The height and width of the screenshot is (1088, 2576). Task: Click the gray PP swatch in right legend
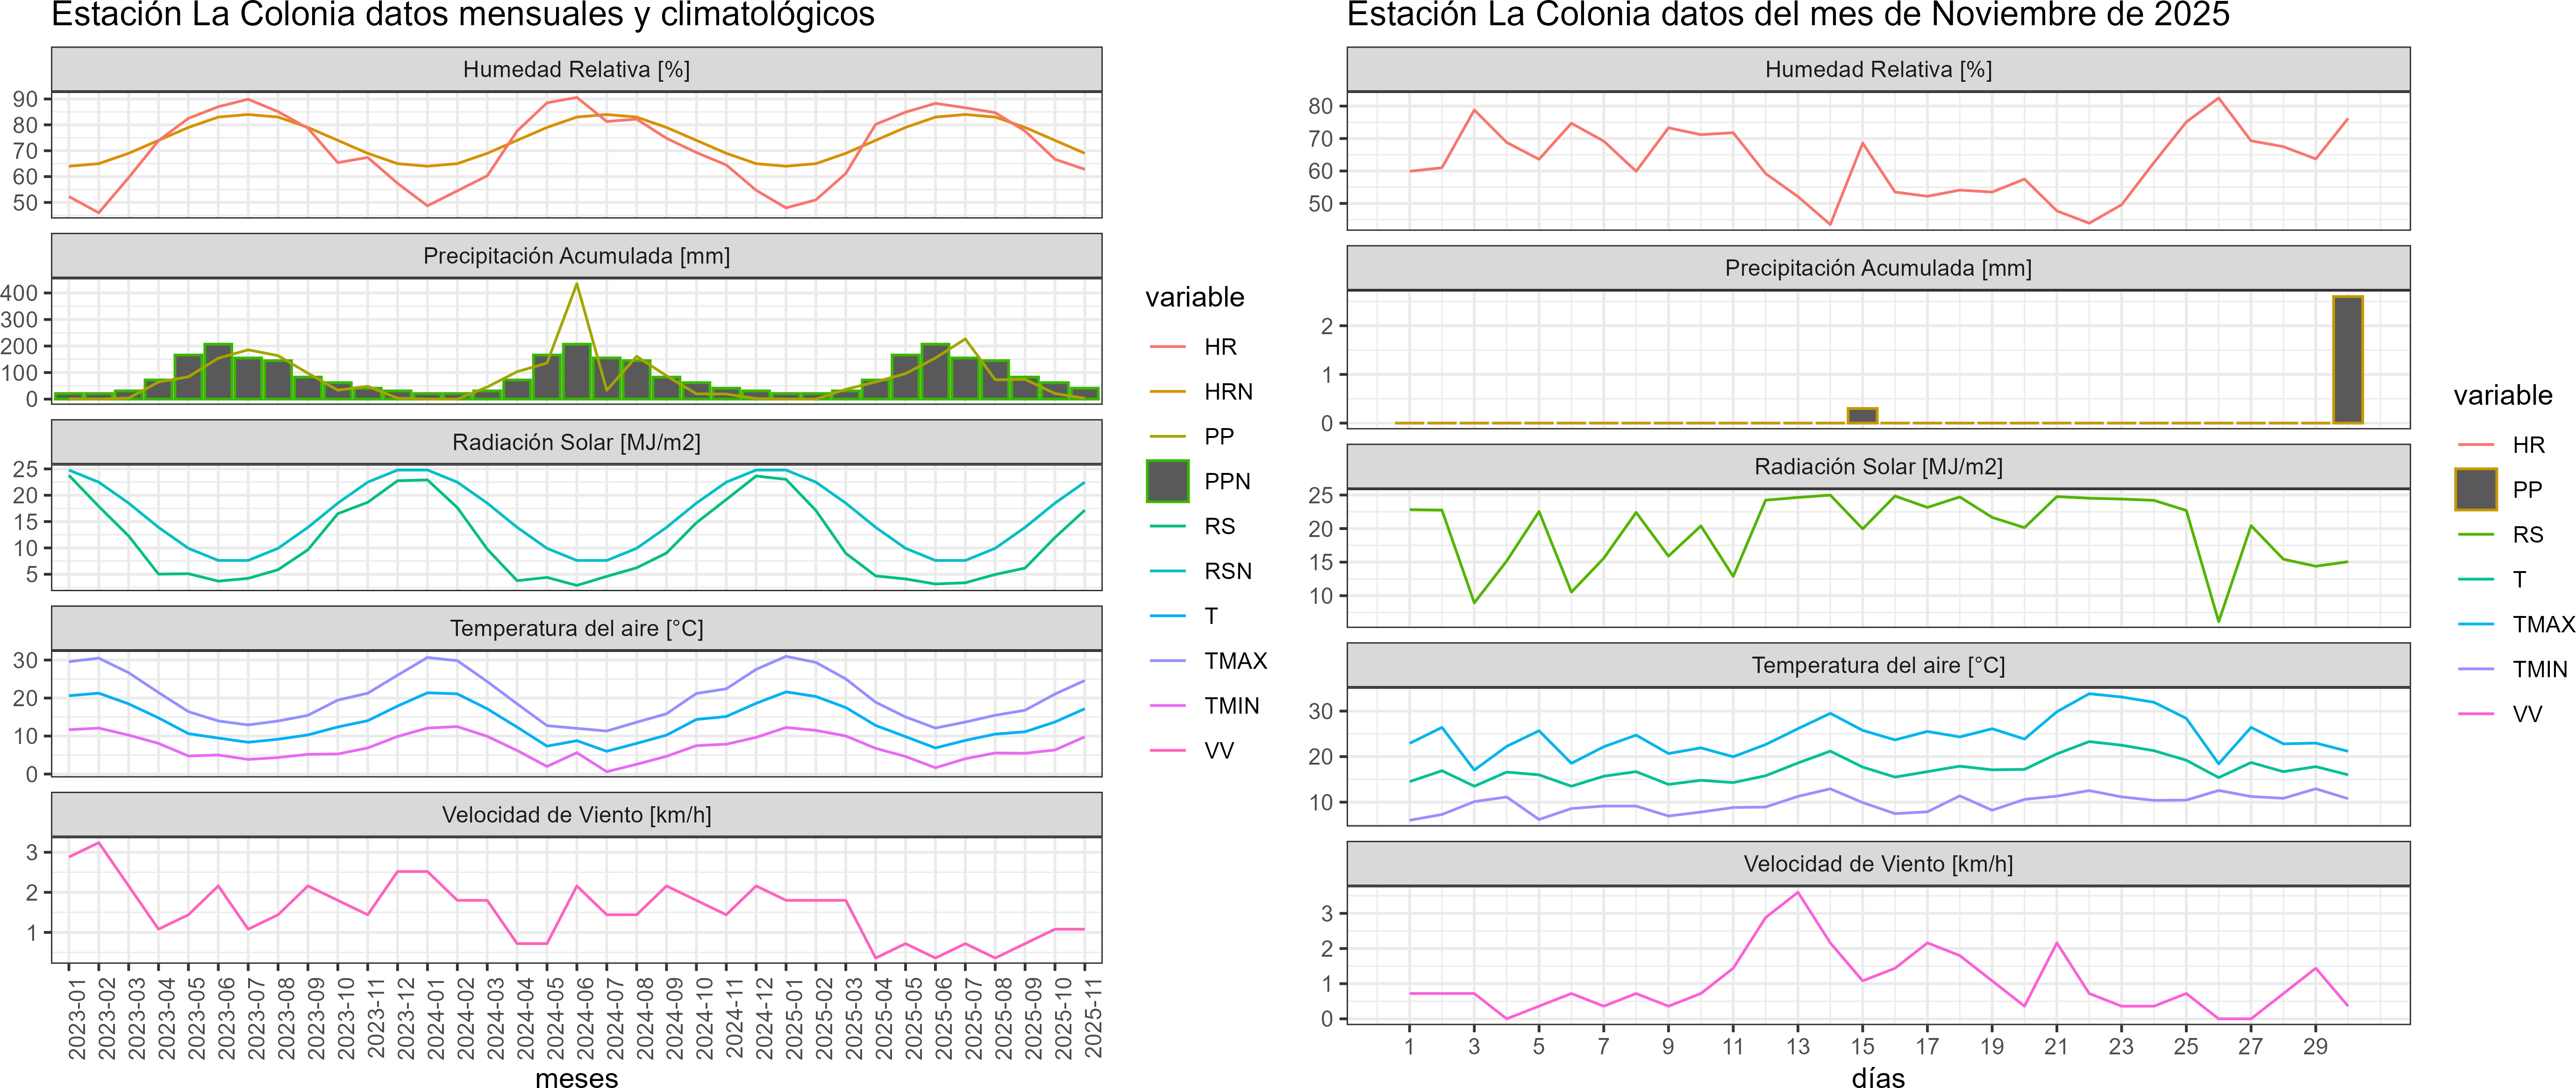coord(2475,489)
